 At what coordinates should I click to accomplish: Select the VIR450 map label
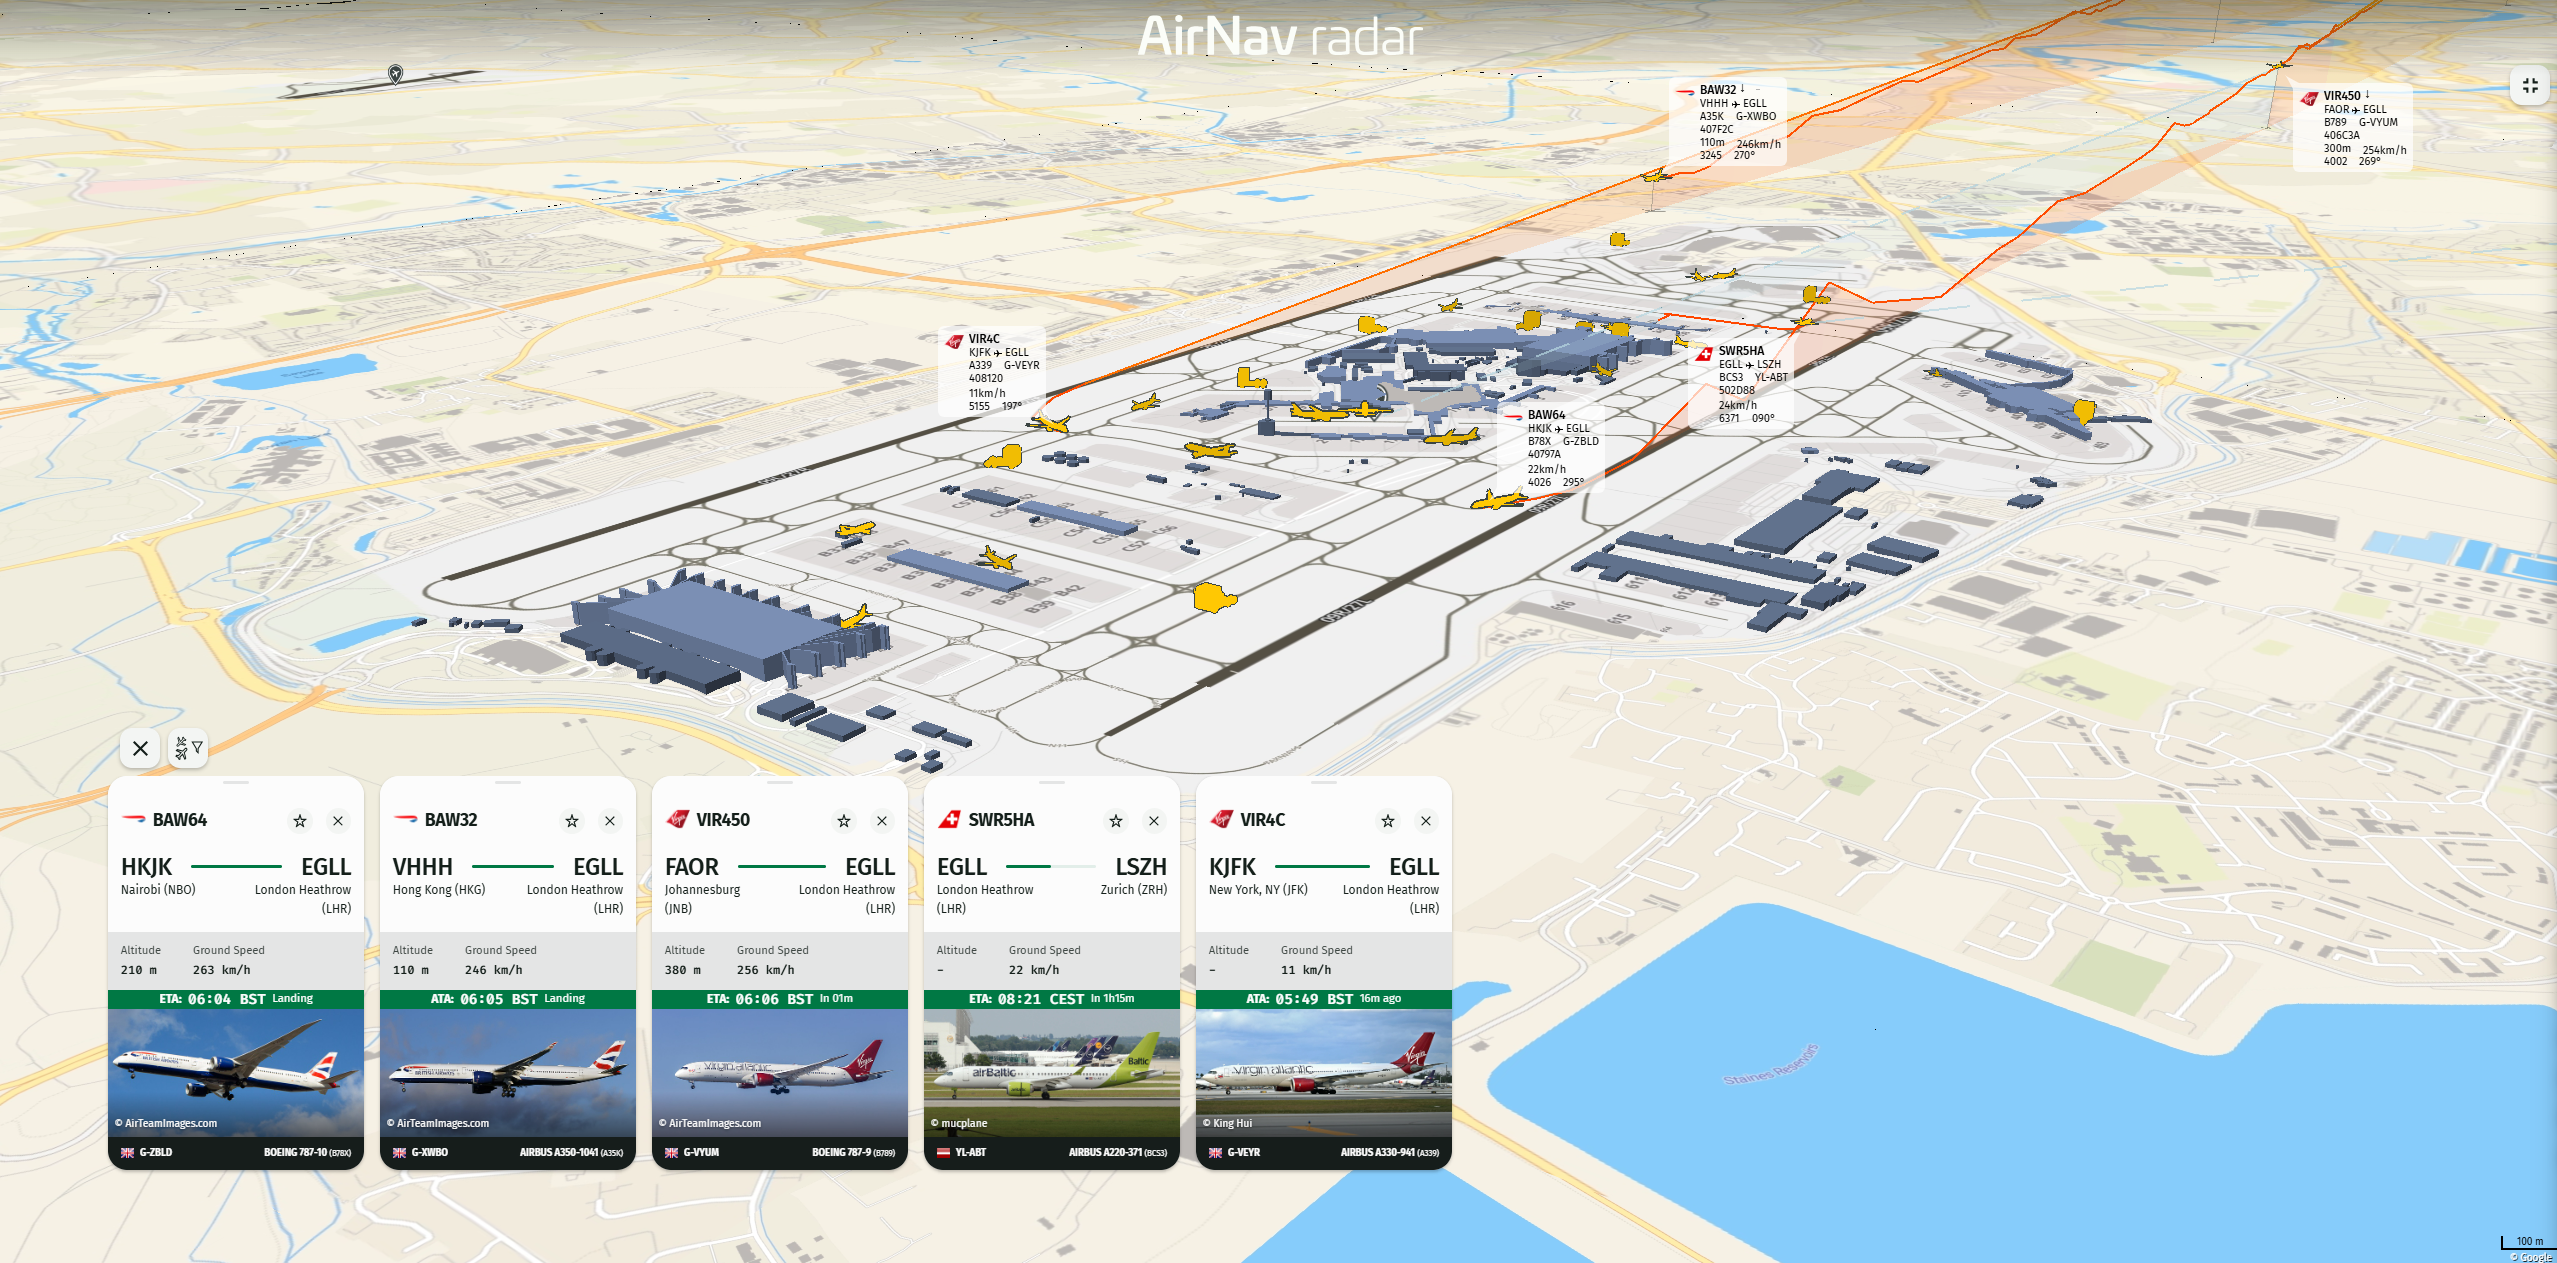pos(2353,128)
